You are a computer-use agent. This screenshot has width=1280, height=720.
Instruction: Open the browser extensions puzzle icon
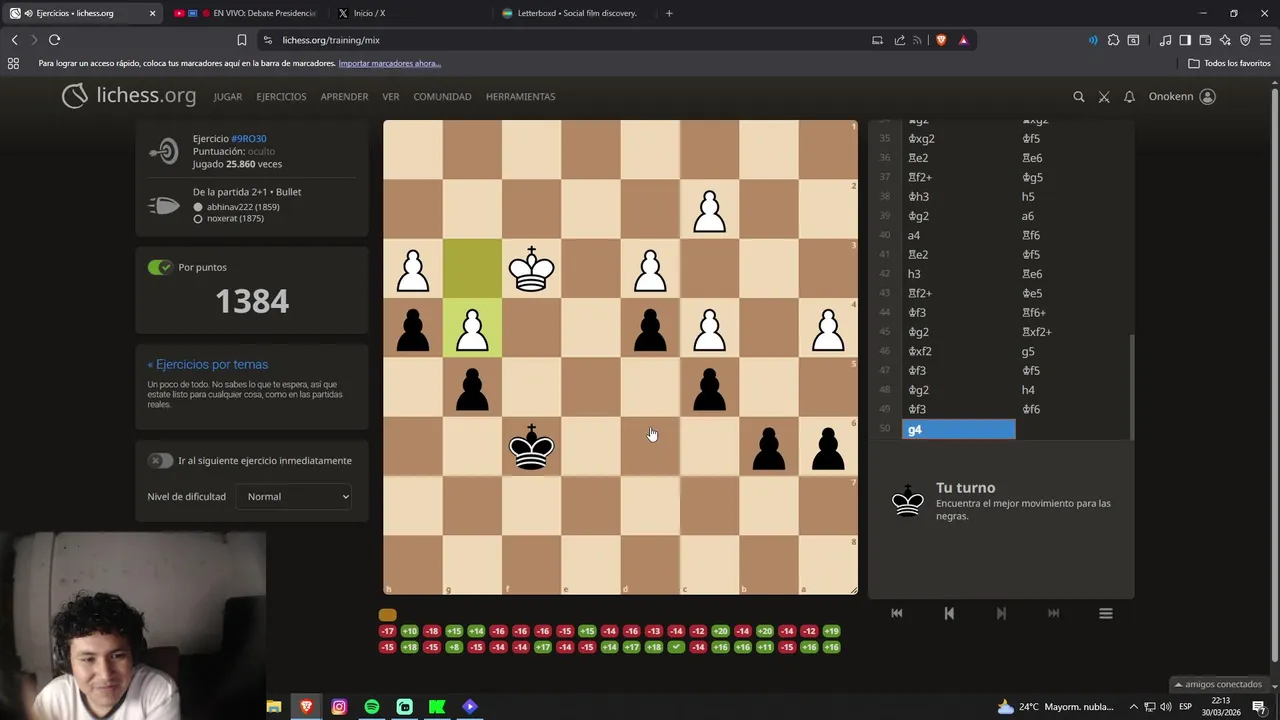point(1113,40)
